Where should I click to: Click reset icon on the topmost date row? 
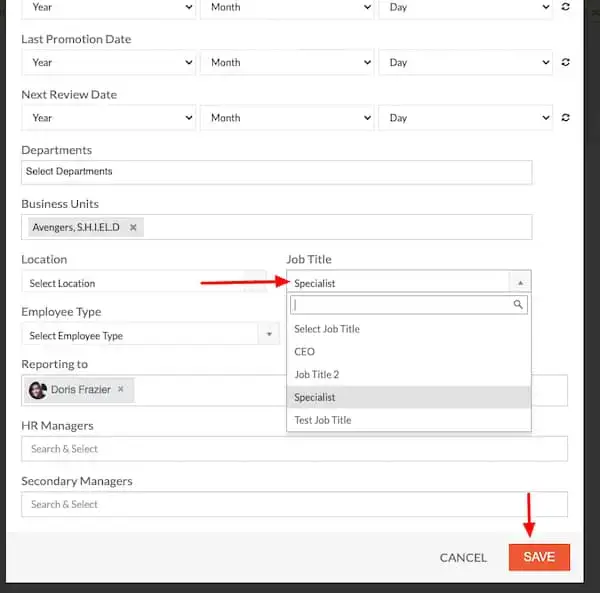[566, 7]
